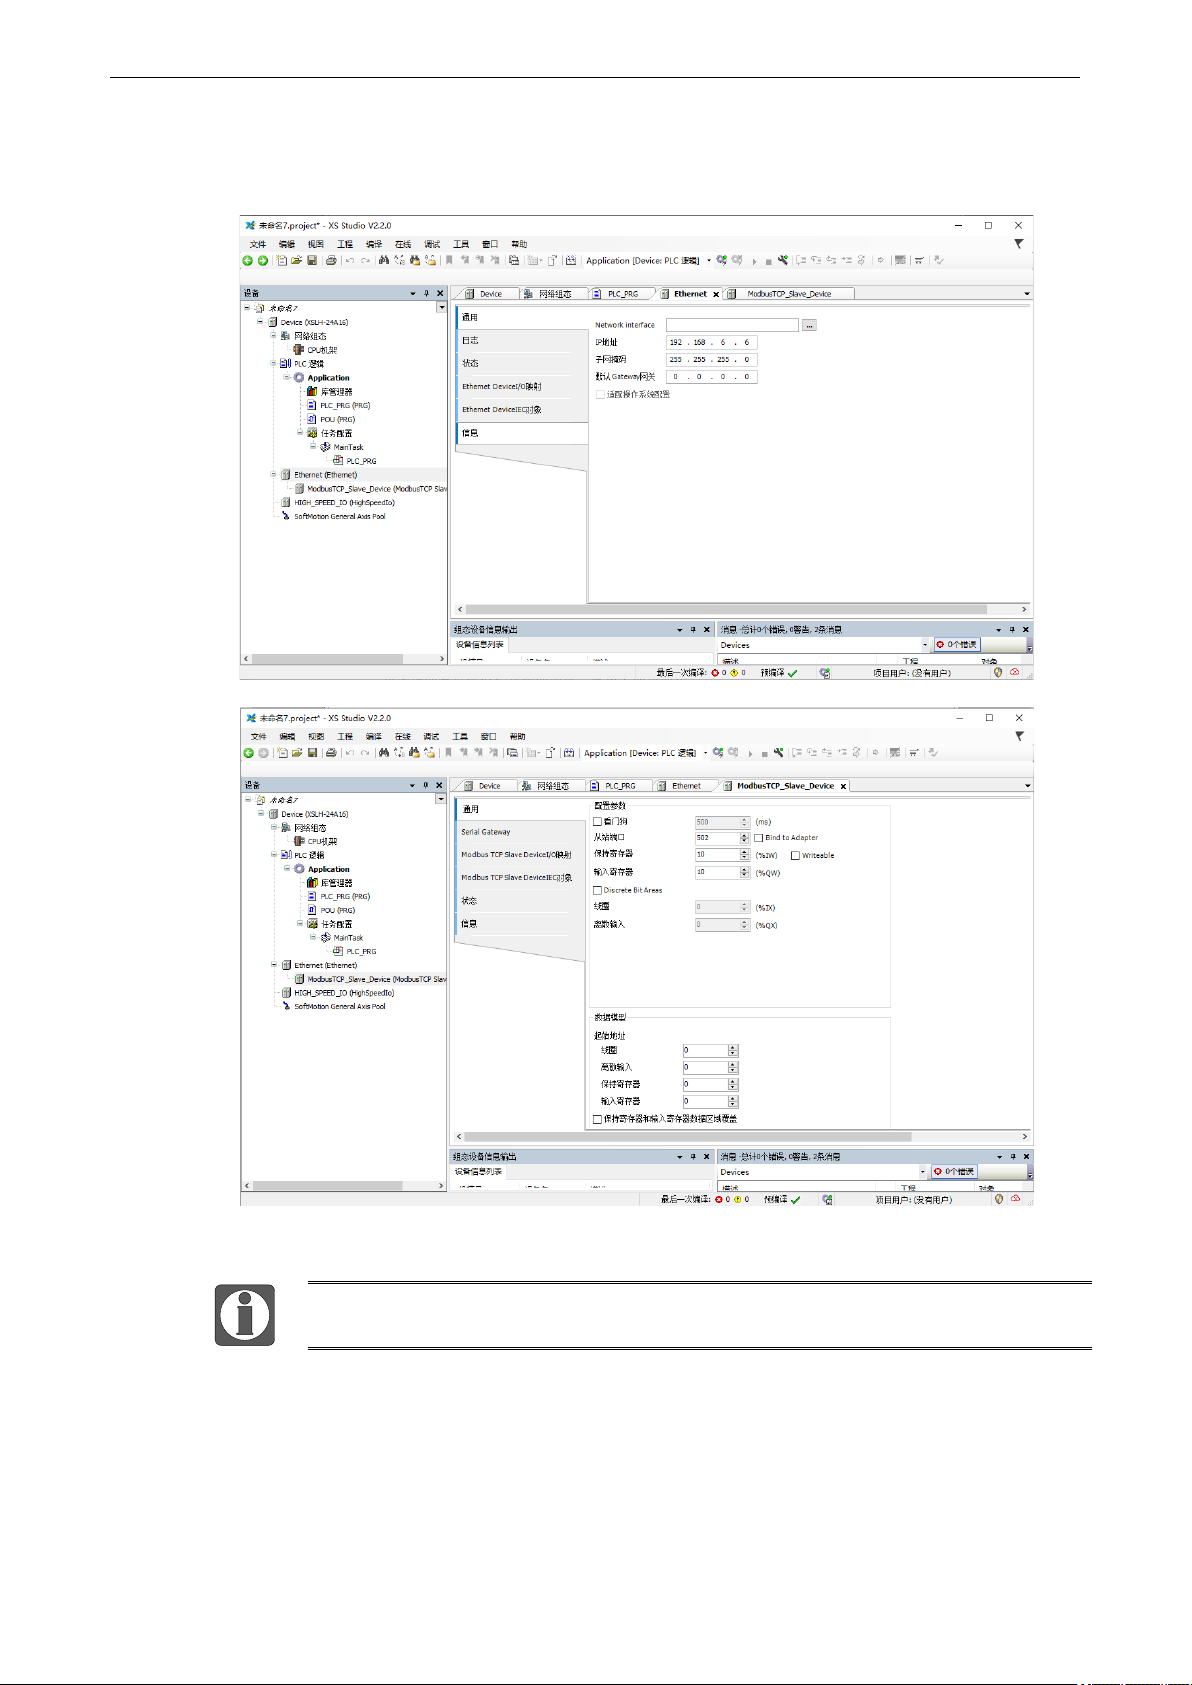Click the binoculars find icon in the lower window

383,753
